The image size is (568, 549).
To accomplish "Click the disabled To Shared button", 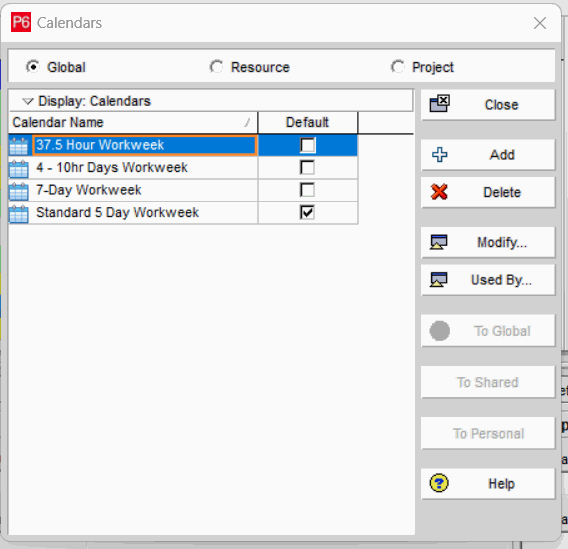I will pyautogui.click(x=488, y=382).
